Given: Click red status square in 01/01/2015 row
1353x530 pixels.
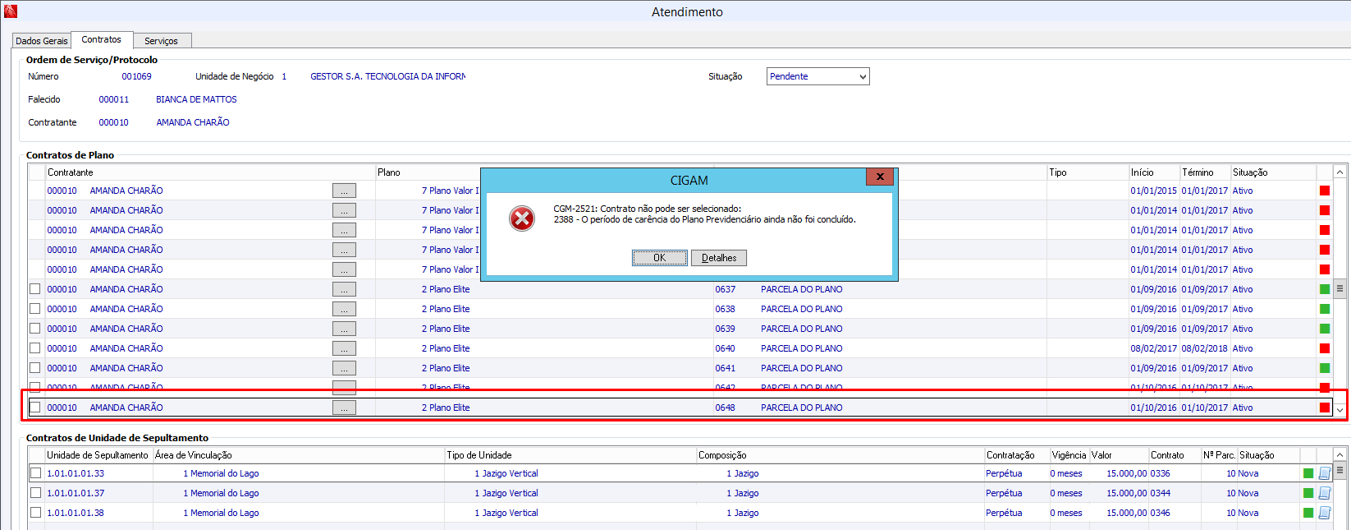Looking at the screenshot, I should 1325,191.
